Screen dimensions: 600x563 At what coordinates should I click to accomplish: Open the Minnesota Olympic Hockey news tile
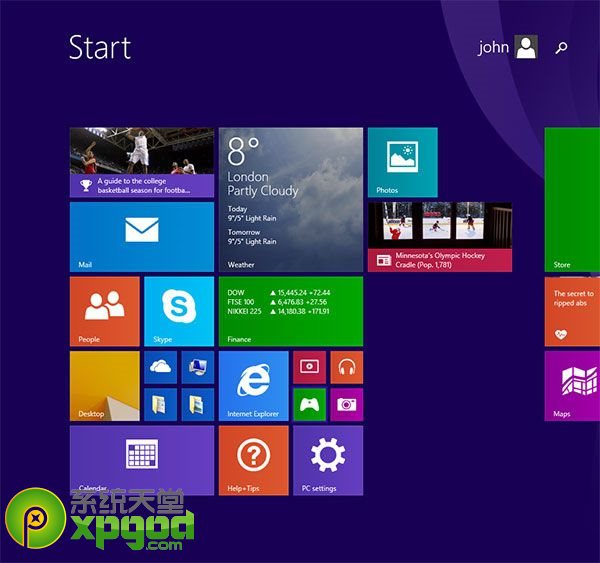tap(440, 237)
